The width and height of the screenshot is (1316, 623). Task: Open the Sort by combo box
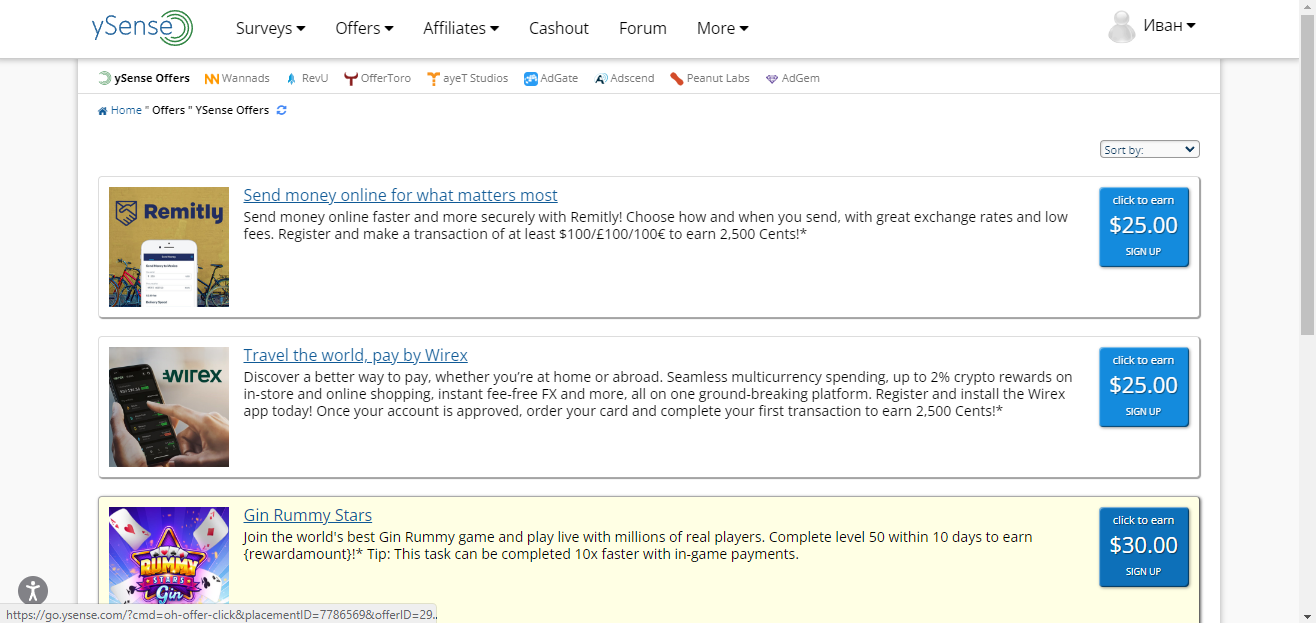[1149, 149]
